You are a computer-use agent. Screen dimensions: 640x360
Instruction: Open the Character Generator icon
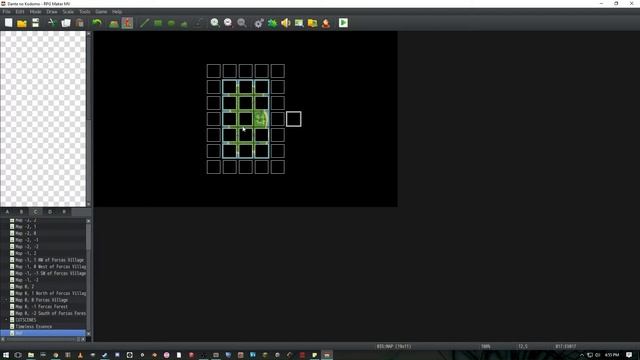click(326, 23)
